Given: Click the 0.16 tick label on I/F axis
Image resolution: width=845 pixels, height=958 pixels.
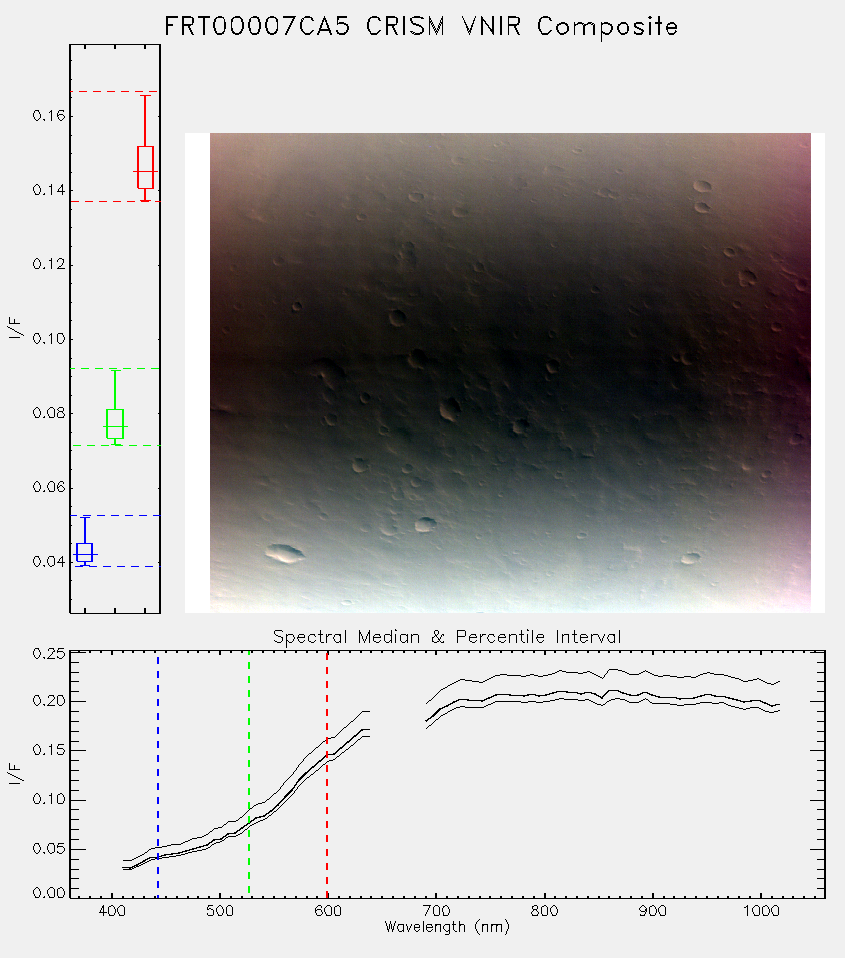Looking at the screenshot, I should (49, 115).
